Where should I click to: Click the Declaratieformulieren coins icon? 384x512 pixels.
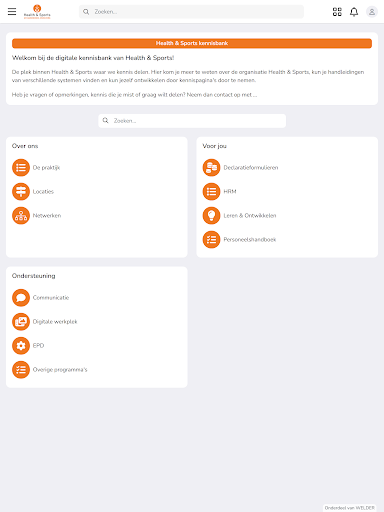pos(211,167)
